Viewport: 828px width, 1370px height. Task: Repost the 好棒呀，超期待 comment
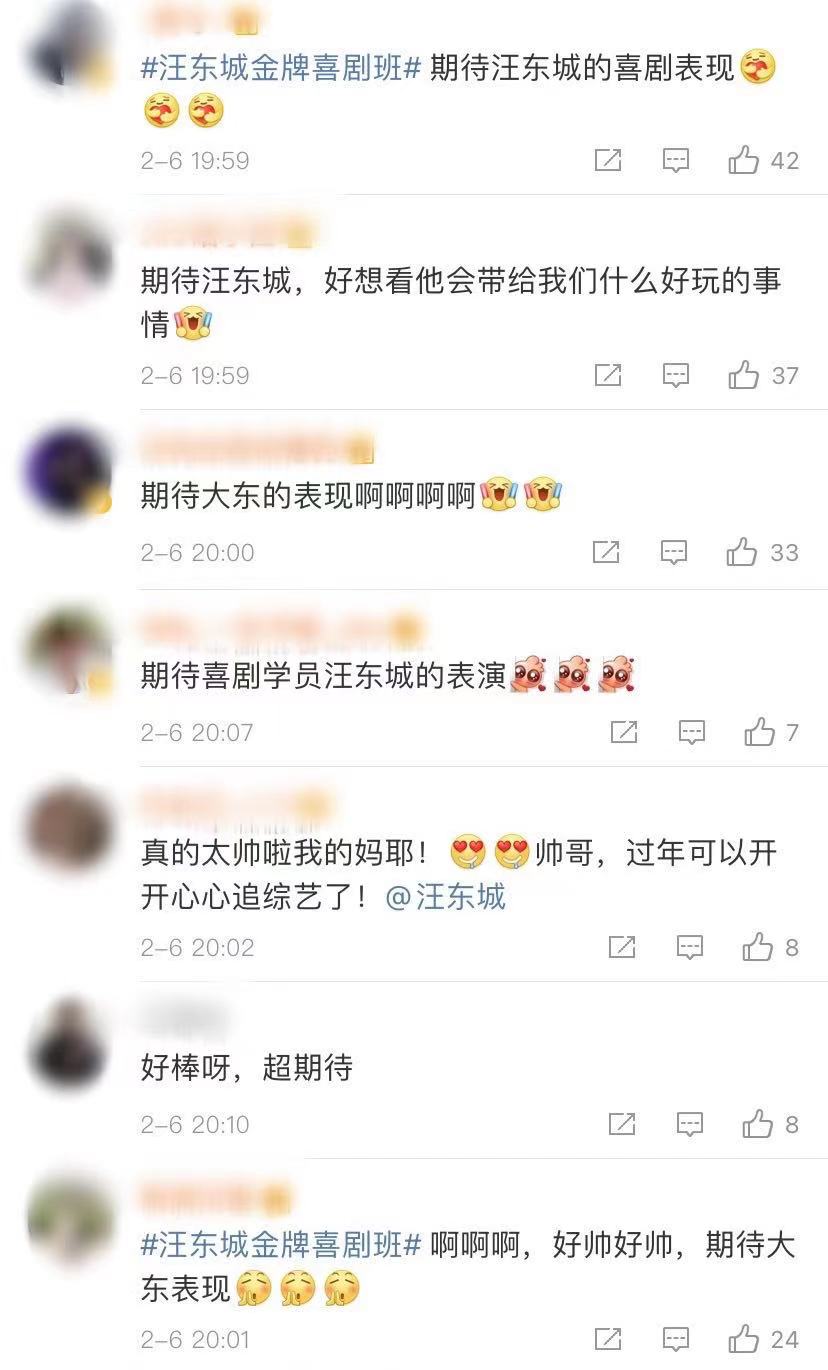point(622,1125)
